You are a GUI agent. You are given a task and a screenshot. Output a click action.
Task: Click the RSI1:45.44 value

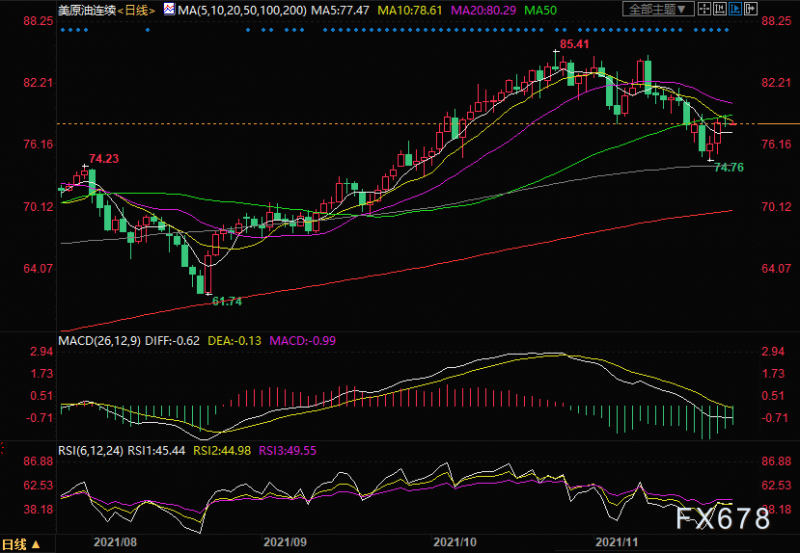pos(156,450)
